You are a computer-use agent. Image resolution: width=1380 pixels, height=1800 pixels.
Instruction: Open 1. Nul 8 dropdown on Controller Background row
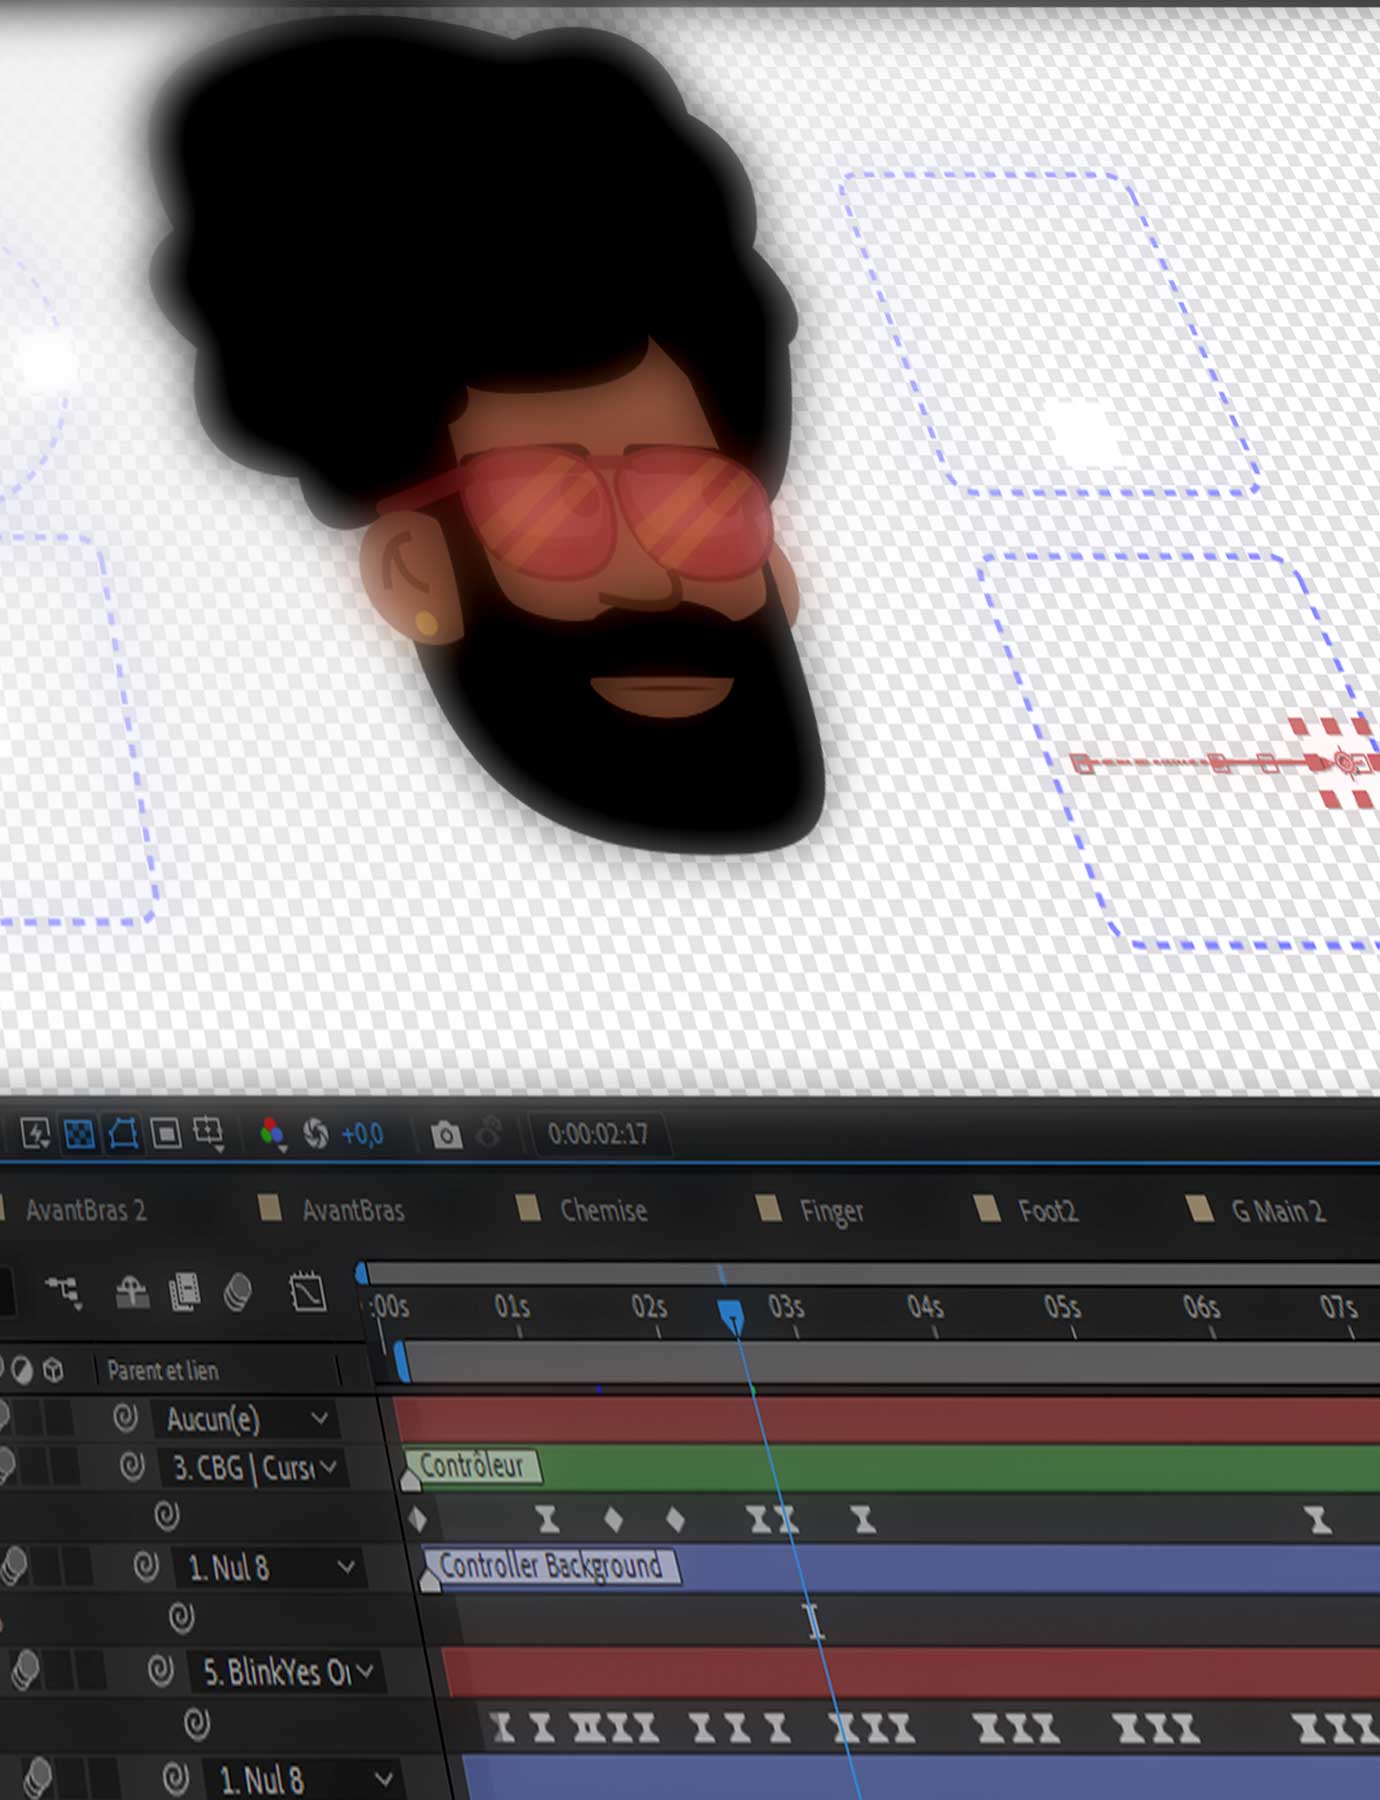tap(271, 1567)
